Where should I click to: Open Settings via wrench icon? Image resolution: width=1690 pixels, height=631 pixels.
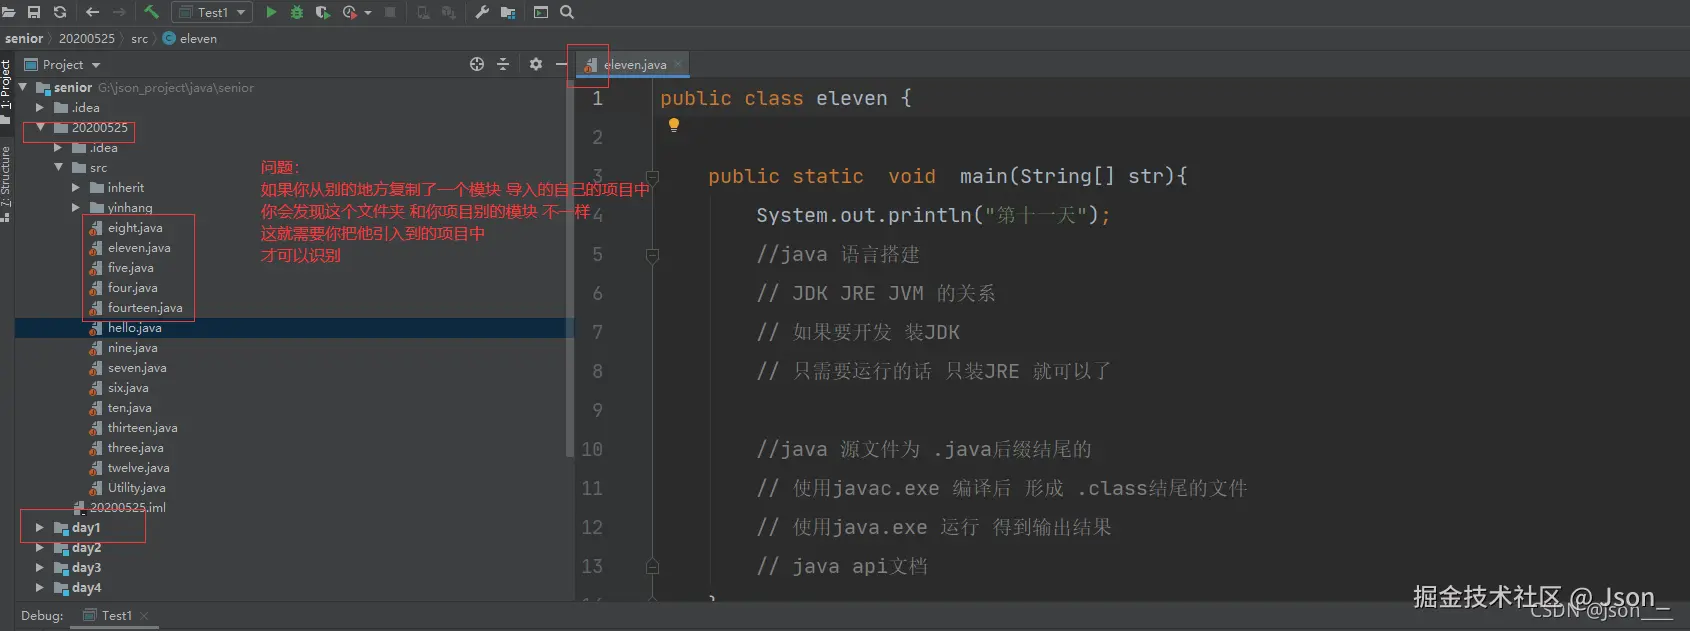(482, 12)
